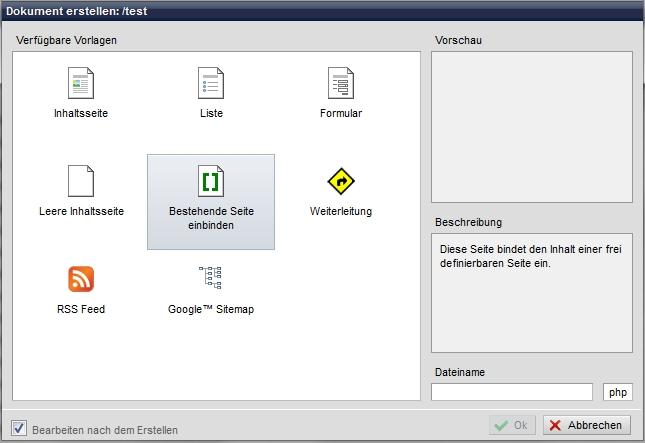Screen dimensions: 645x443
Task: Click the 'Bearbeiten nach dem Erstellen' label text
Action: click(105, 430)
